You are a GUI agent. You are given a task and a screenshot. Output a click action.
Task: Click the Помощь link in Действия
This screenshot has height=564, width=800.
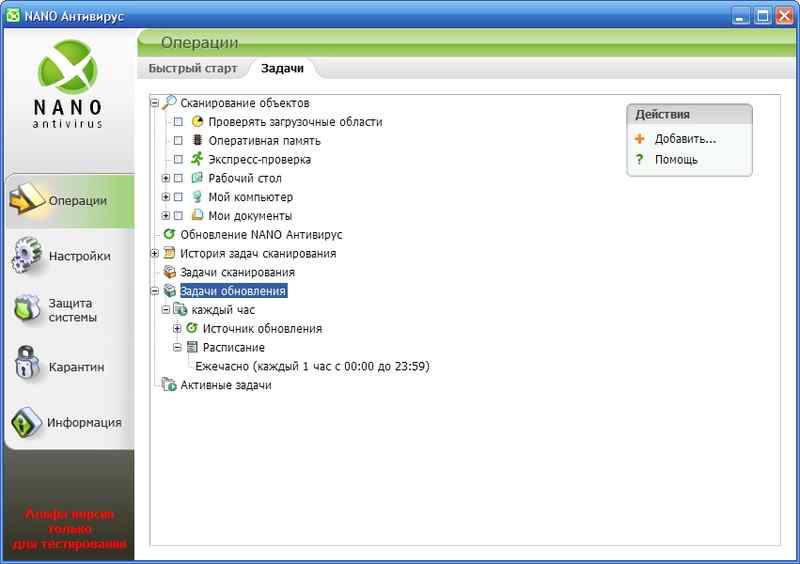676,159
